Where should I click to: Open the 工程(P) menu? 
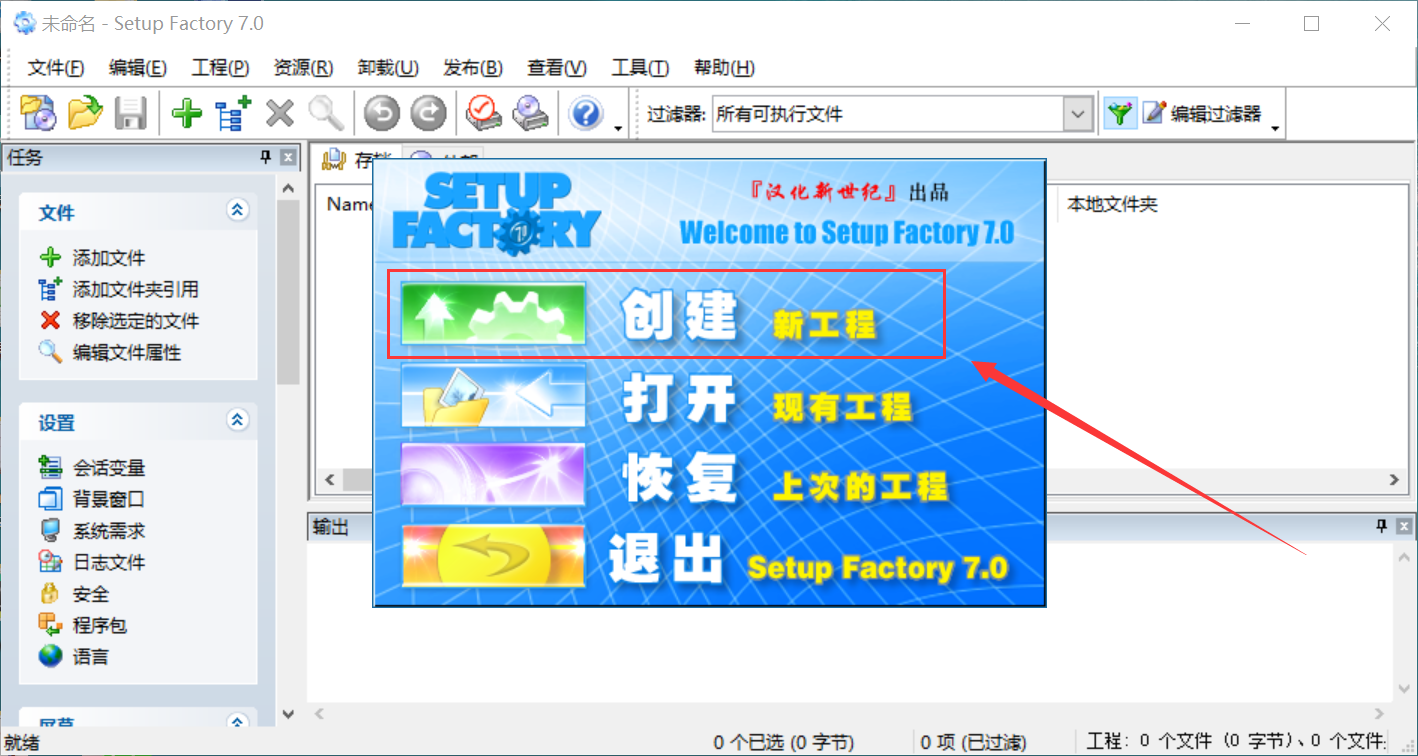pyautogui.click(x=220, y=68)
